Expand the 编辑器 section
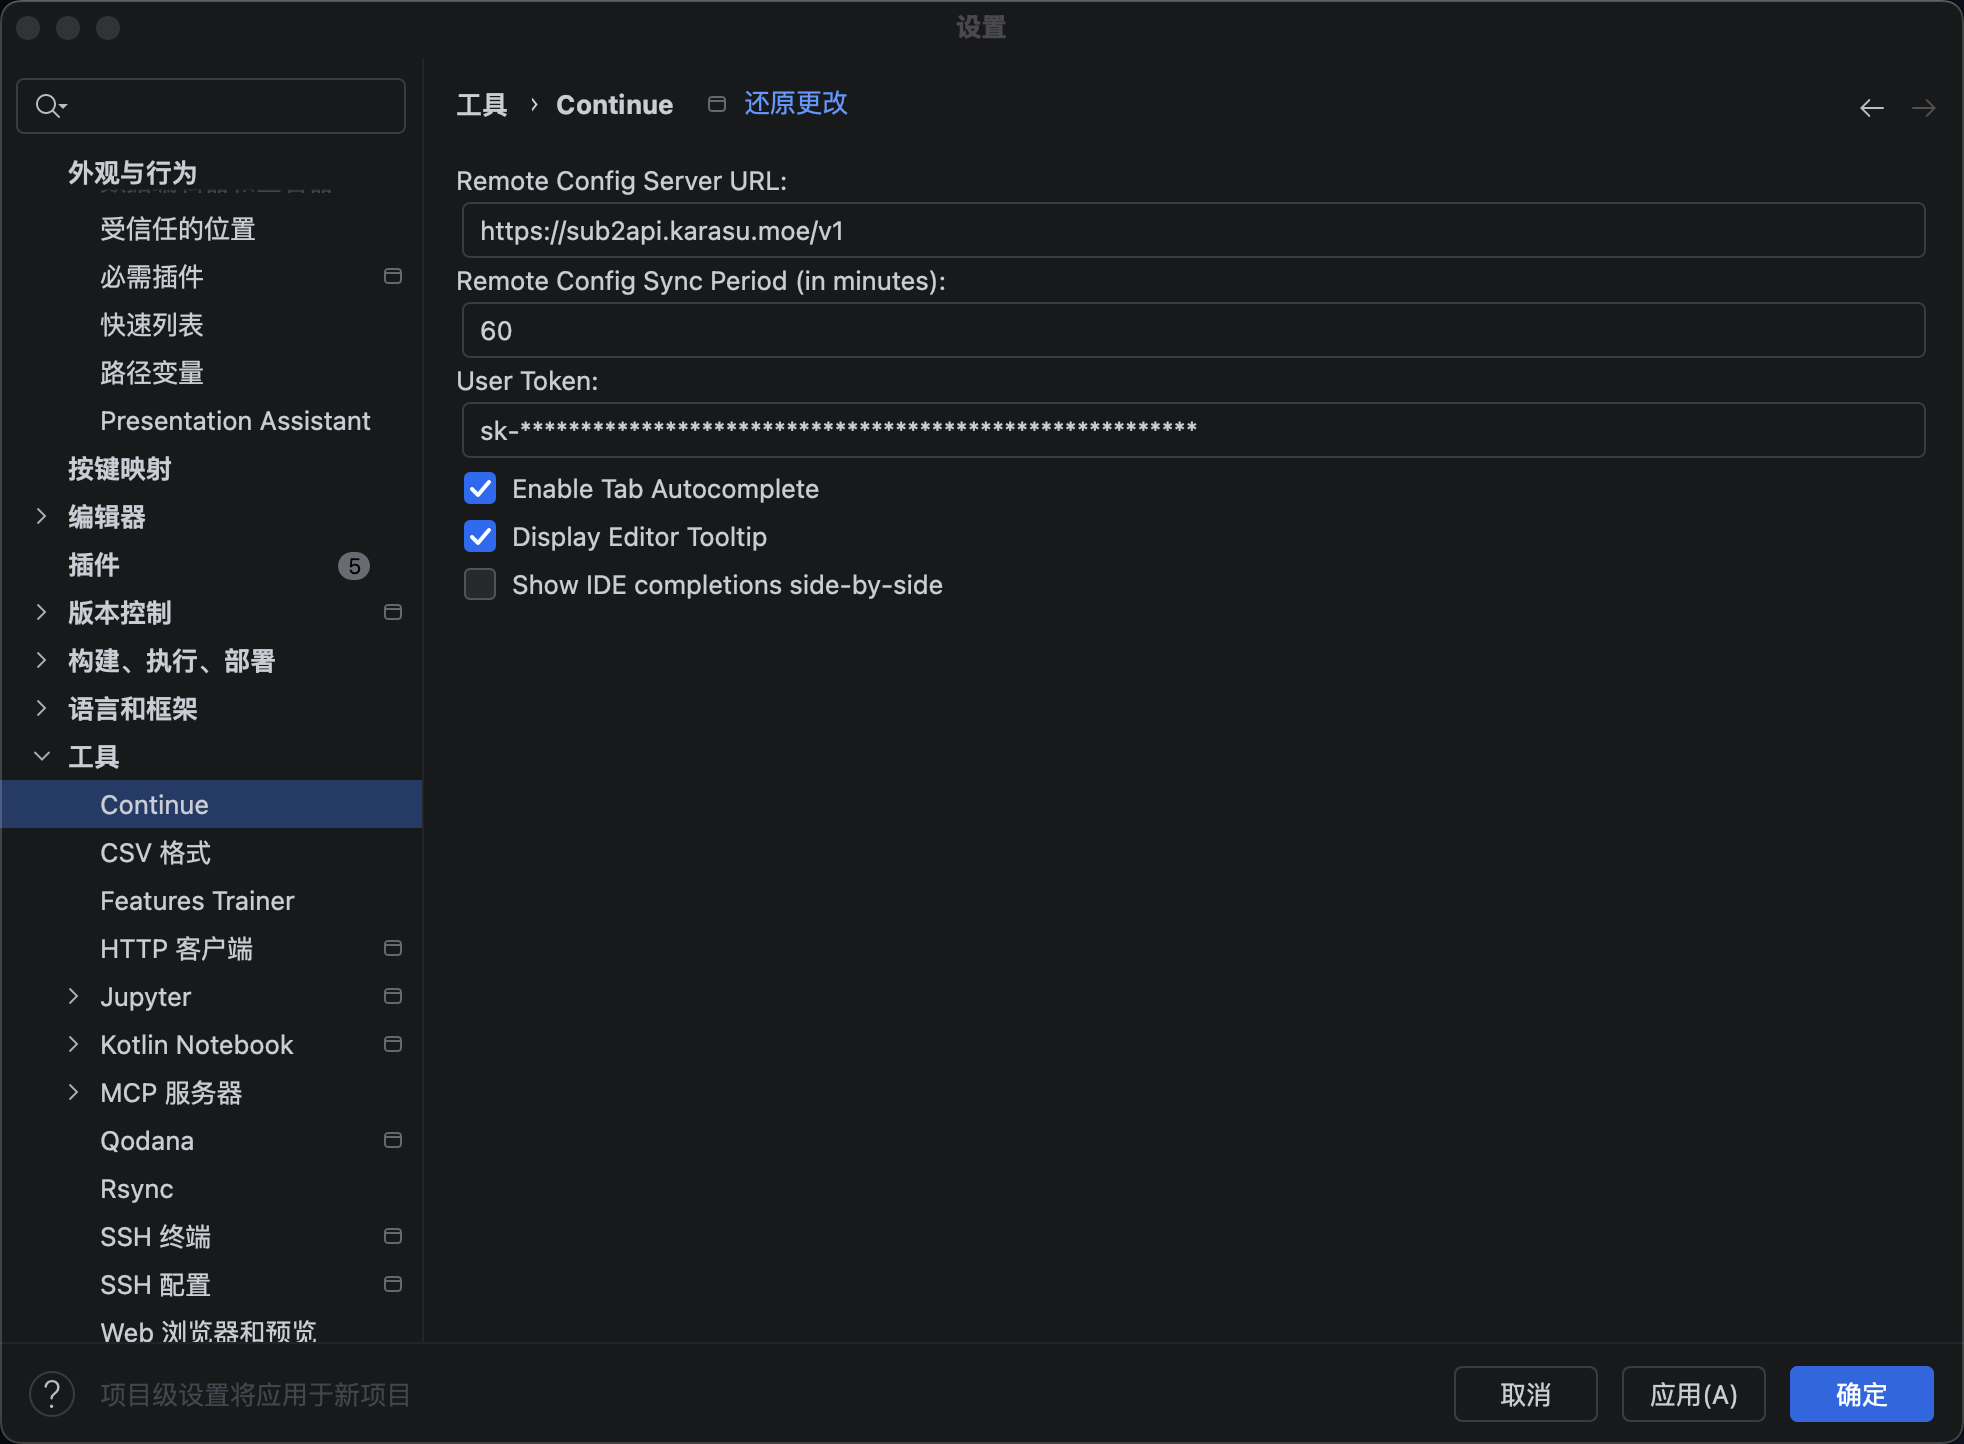This screenshot has height=1444, width=1964. point(42,516)
